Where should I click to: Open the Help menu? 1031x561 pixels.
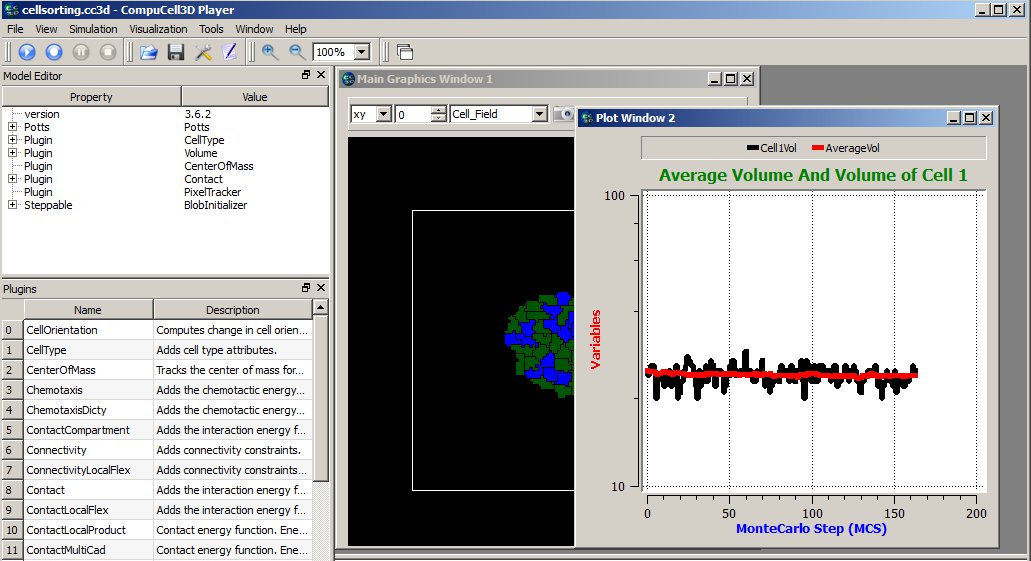(295, 29)
